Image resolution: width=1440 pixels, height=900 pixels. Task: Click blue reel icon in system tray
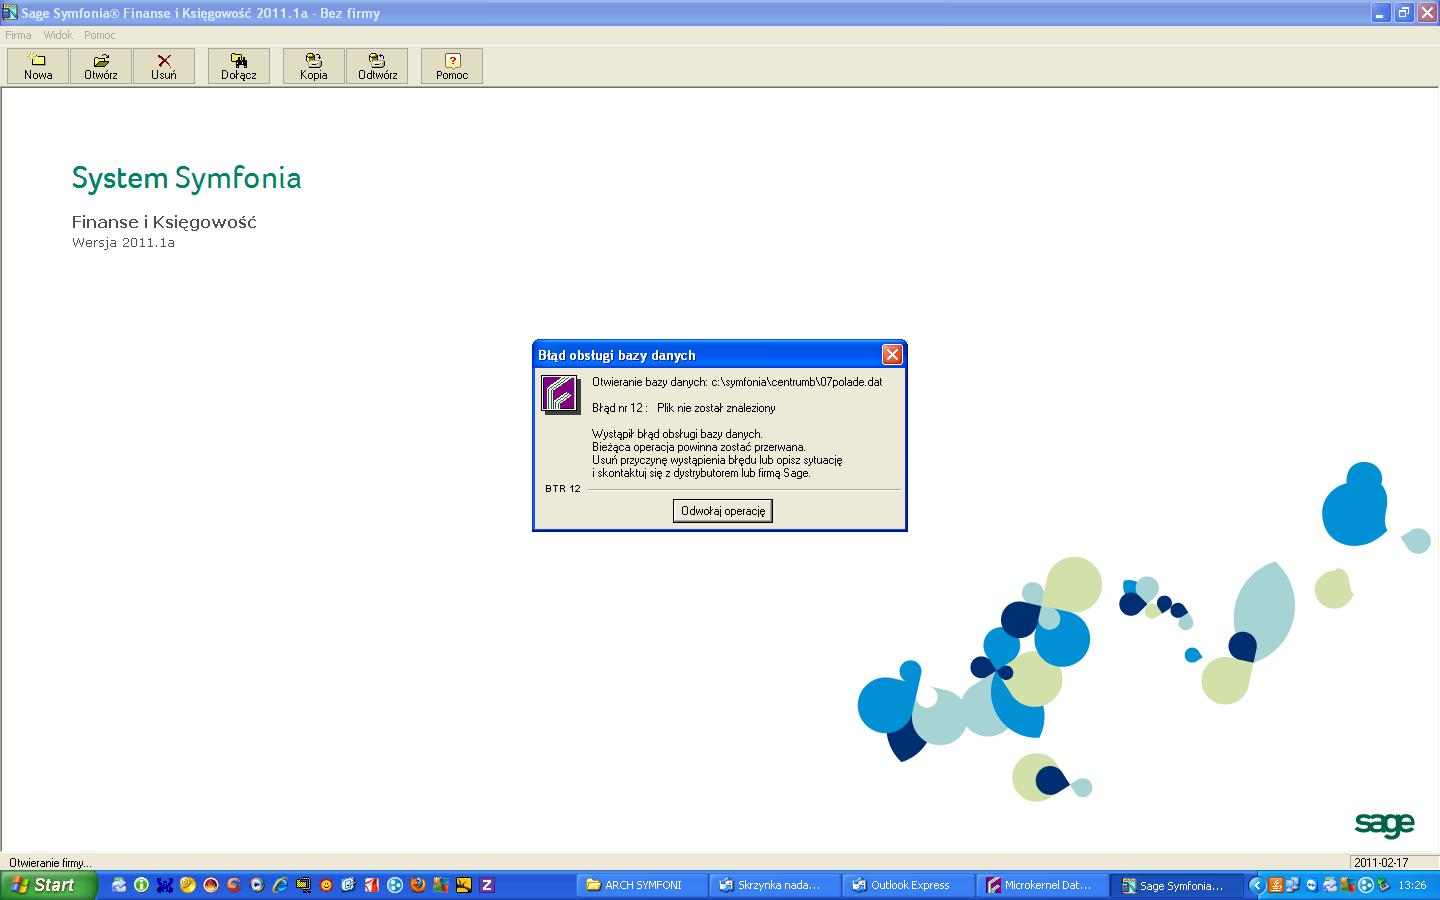(1366, 885)
